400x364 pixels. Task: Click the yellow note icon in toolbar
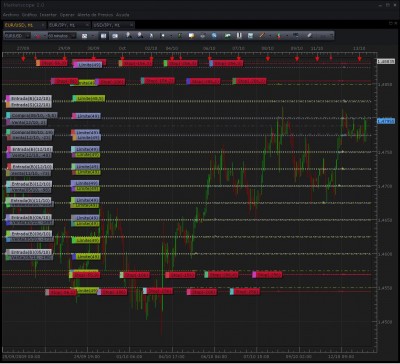point(192,36)
